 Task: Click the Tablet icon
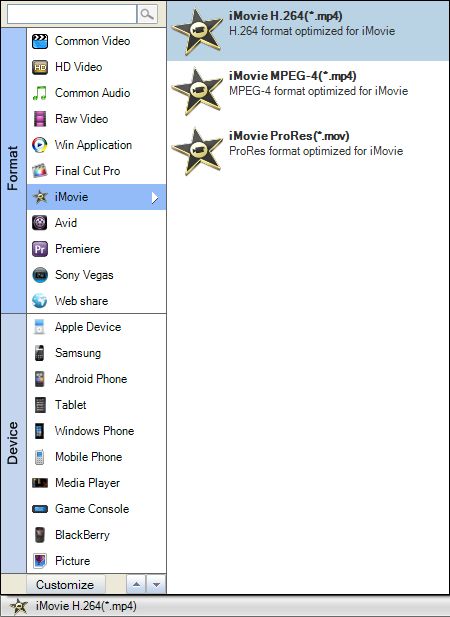(x=40, y=405)
